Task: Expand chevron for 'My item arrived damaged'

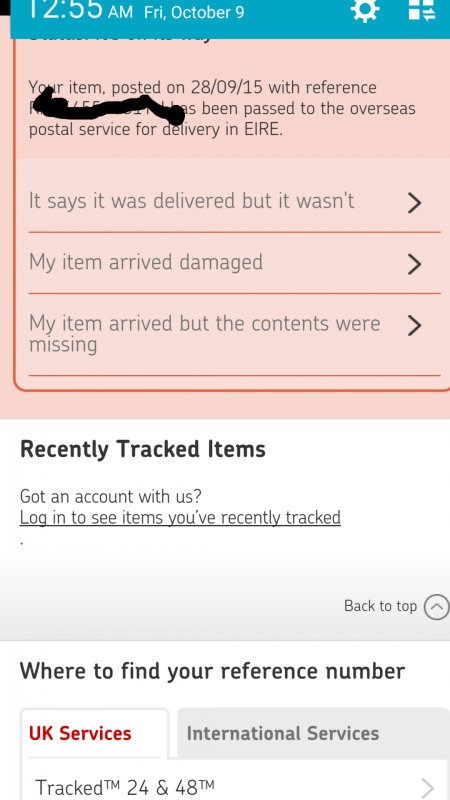Action: pyautogui.click(x=414, y=264)
